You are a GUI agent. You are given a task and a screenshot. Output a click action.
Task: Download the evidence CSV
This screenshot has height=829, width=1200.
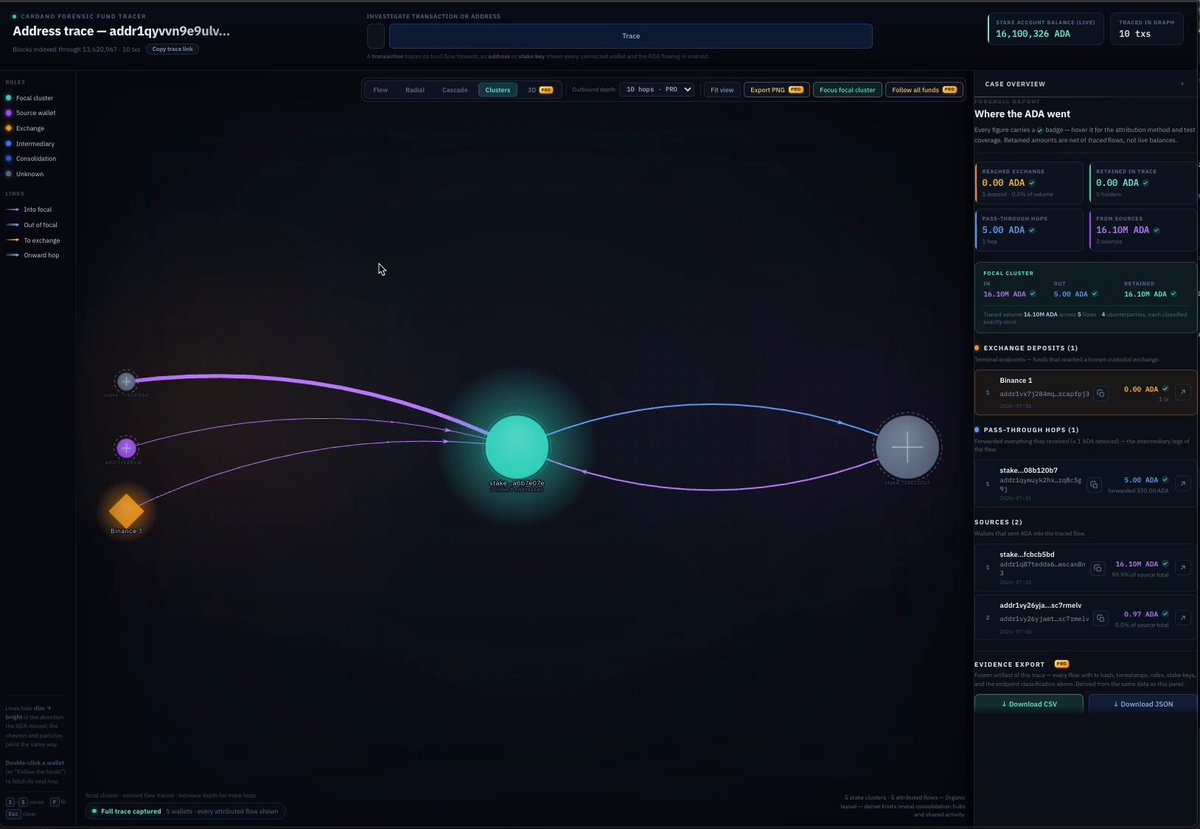pos(1029,704)
